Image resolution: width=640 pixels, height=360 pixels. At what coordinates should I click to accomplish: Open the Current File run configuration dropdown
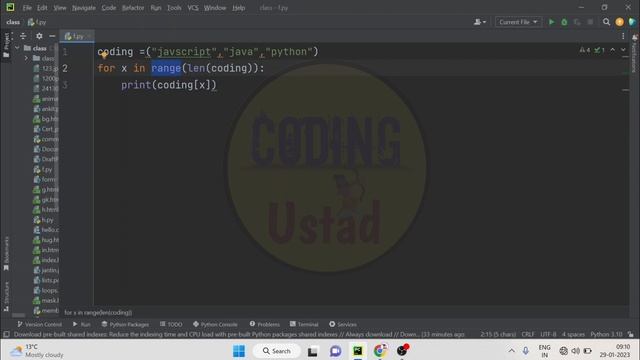[x=518, y=22]
